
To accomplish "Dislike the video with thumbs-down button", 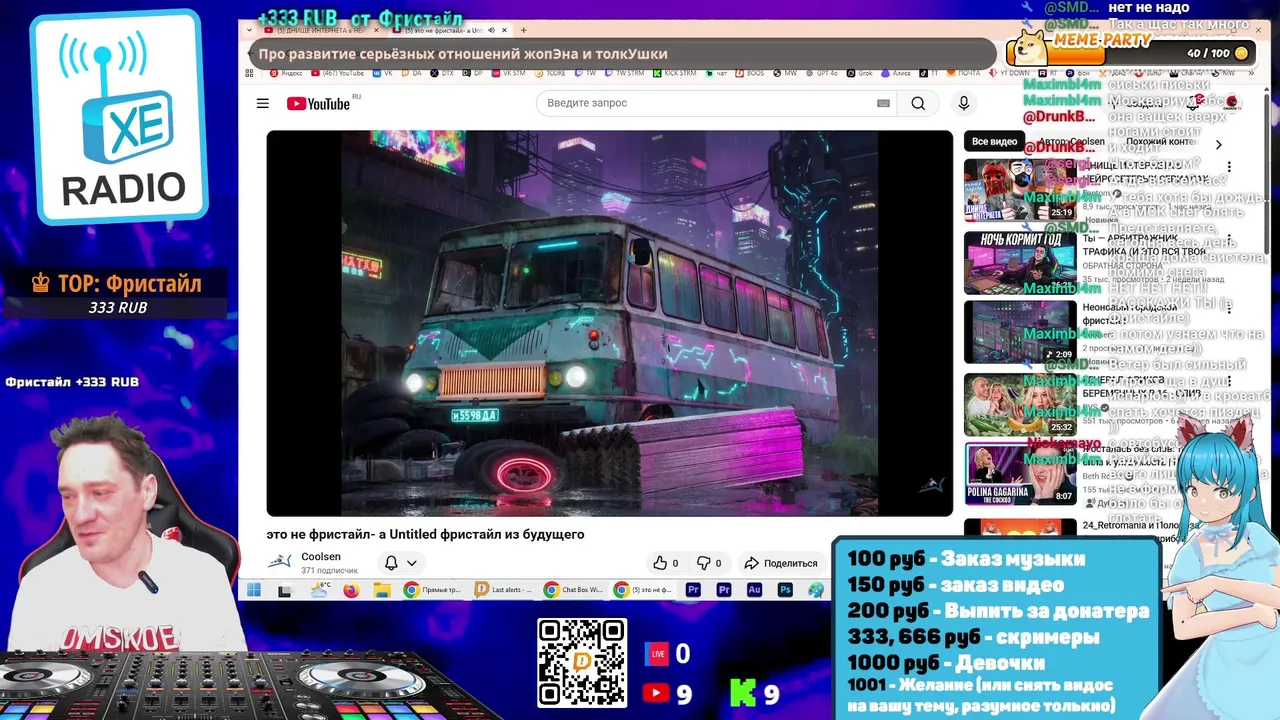I will 709,563.
